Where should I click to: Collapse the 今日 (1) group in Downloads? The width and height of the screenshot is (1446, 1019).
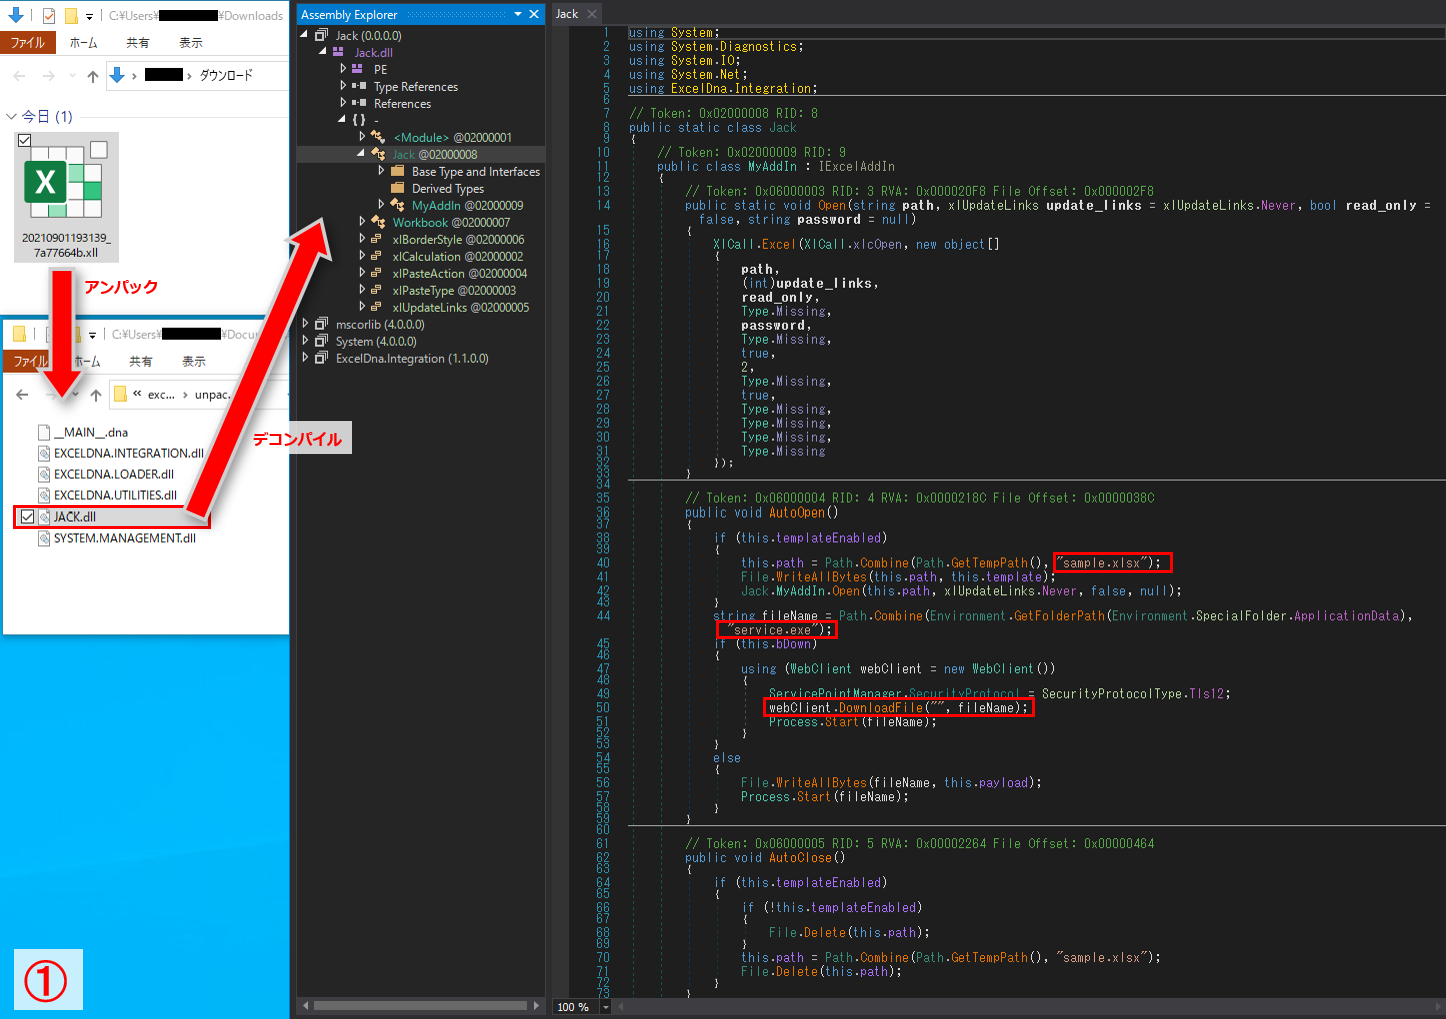coord(12,117)
